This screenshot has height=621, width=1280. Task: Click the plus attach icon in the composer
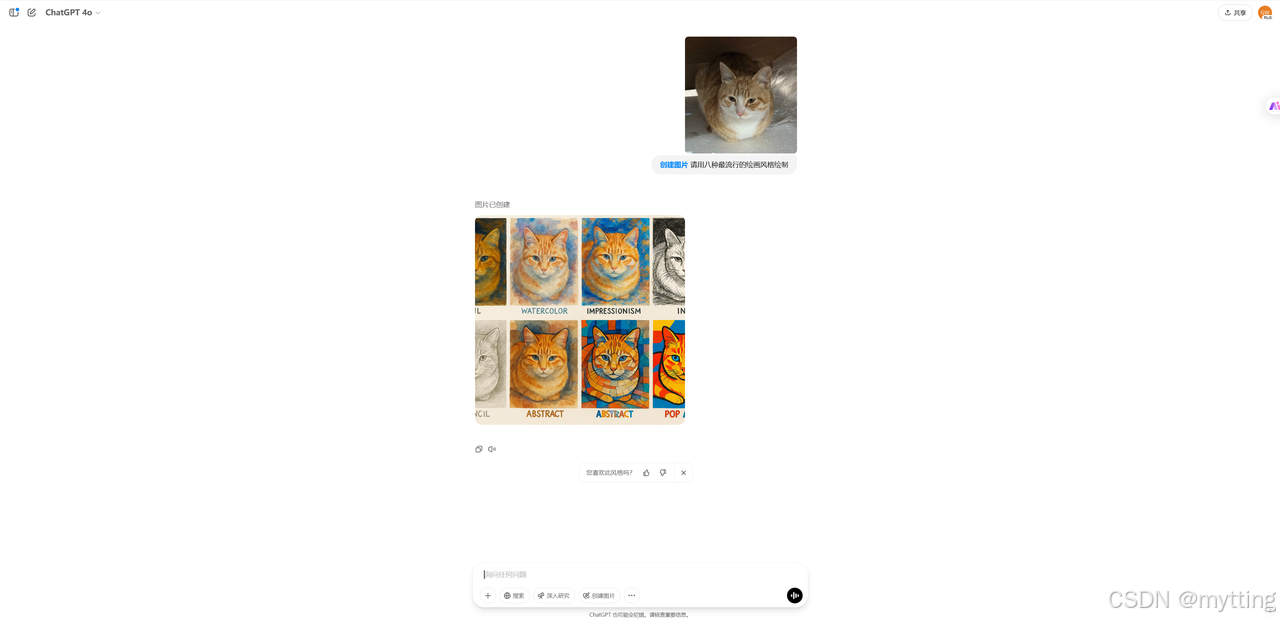488,595
